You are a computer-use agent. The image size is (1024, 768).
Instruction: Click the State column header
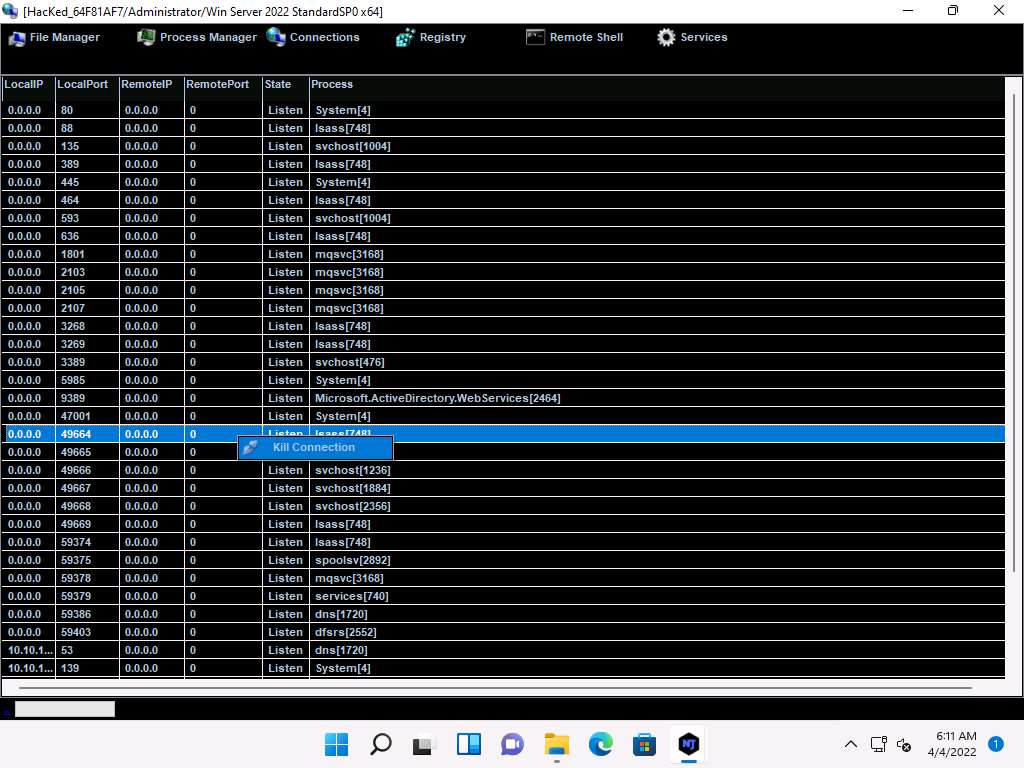[x=278, y=84]
